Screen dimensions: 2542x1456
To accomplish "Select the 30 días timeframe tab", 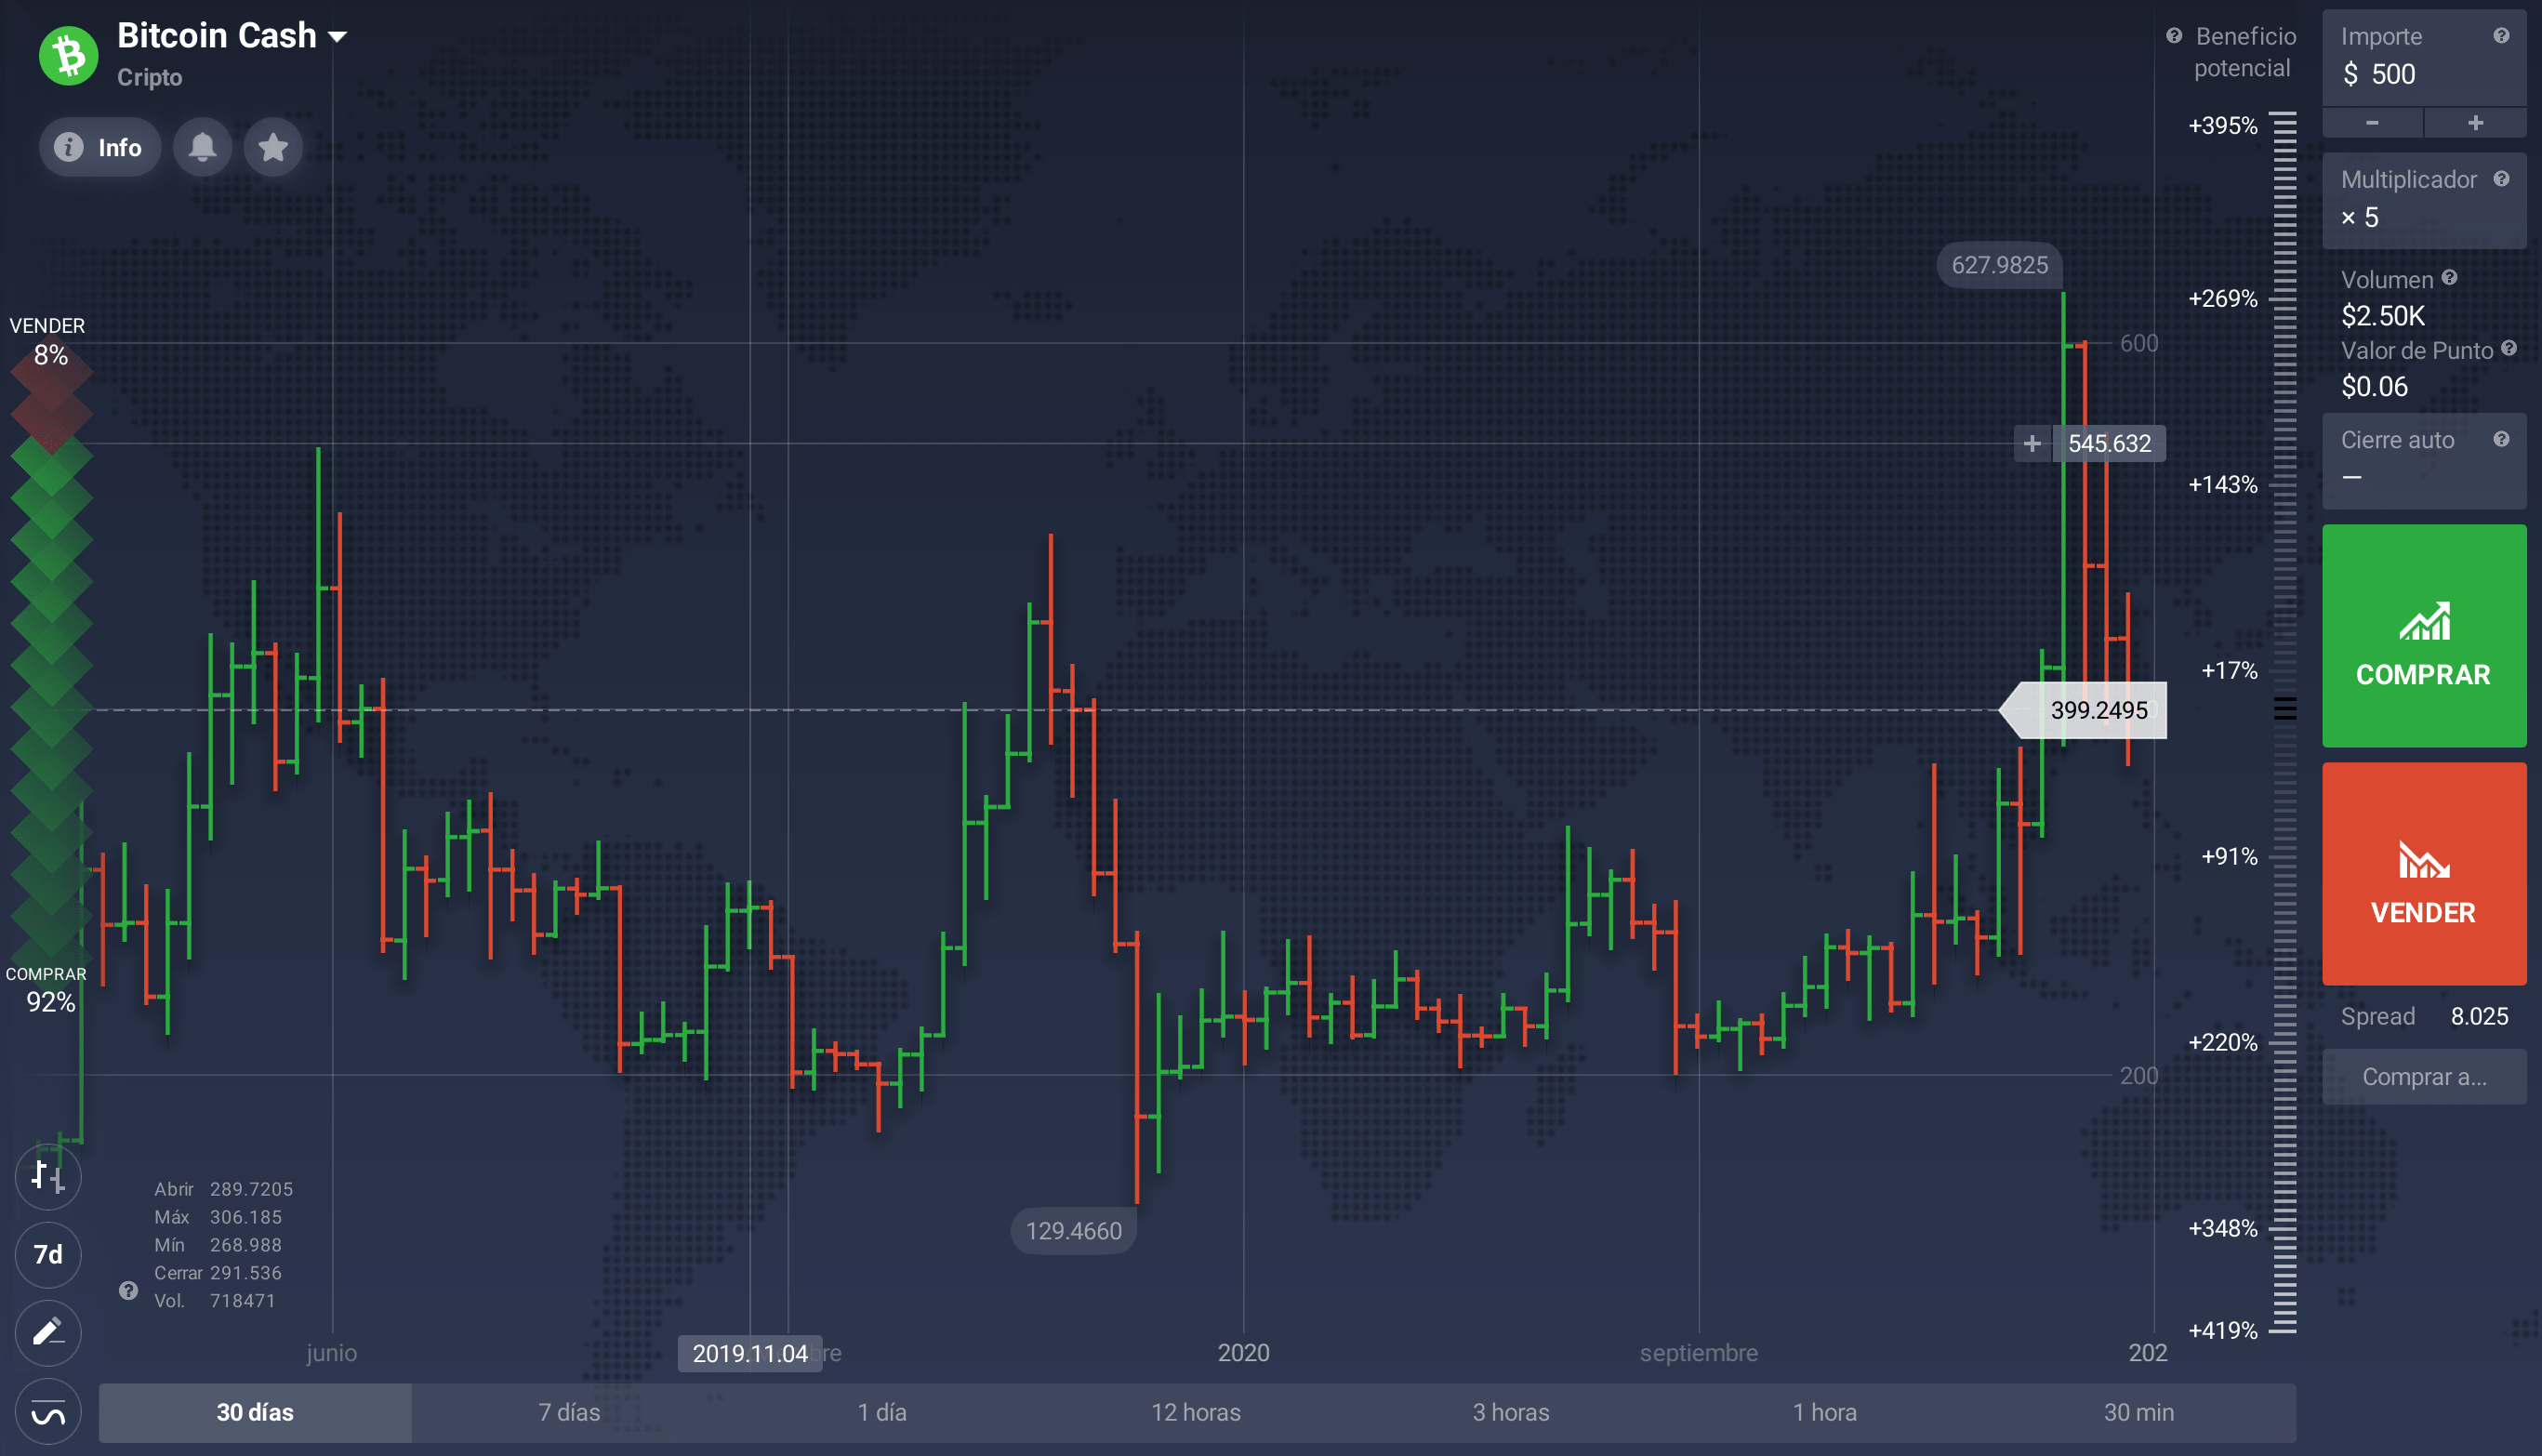I will 255,1412.
